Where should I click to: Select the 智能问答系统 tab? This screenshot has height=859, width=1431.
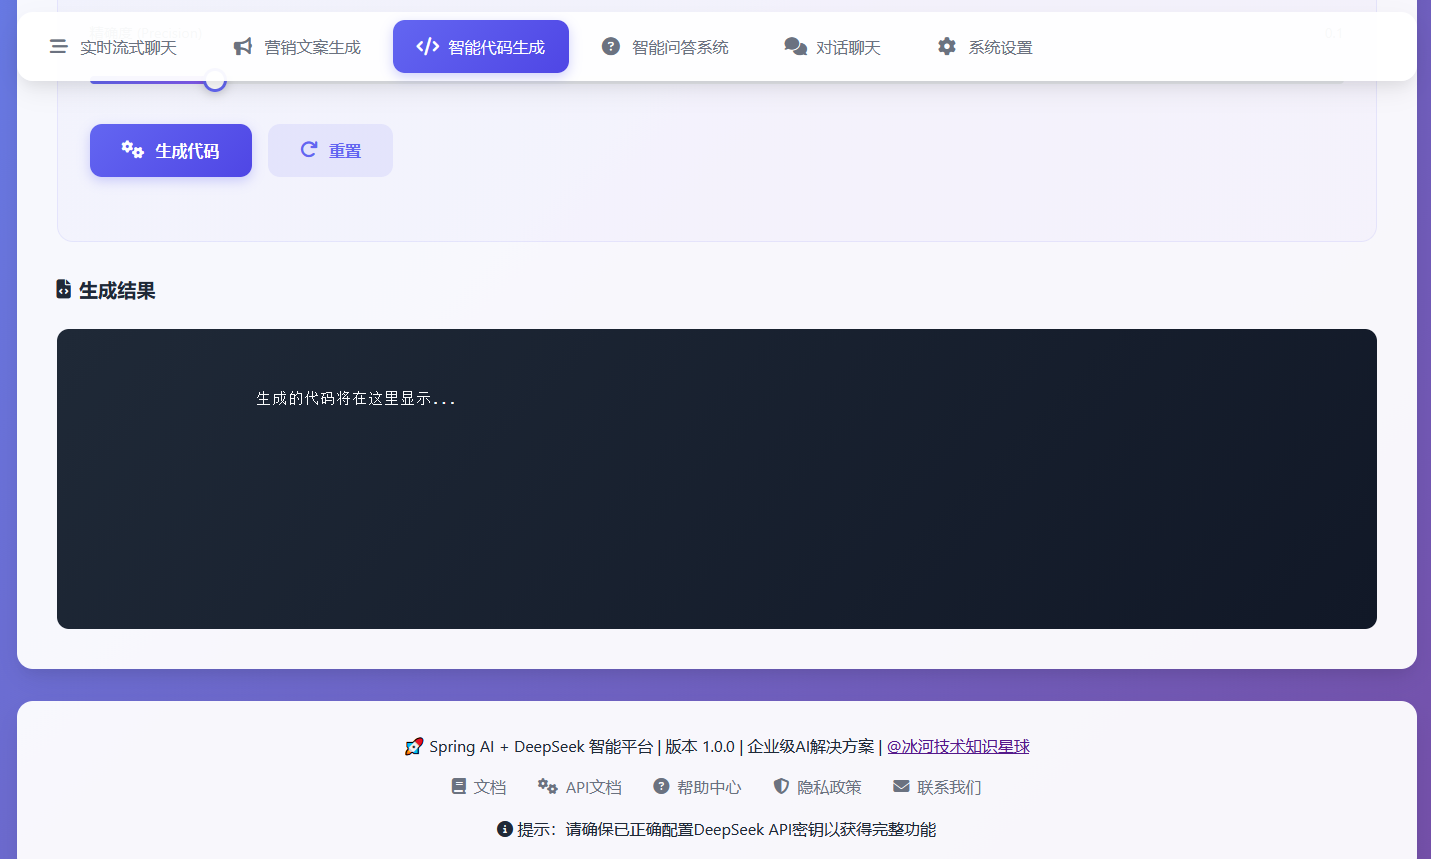point(680,48)
